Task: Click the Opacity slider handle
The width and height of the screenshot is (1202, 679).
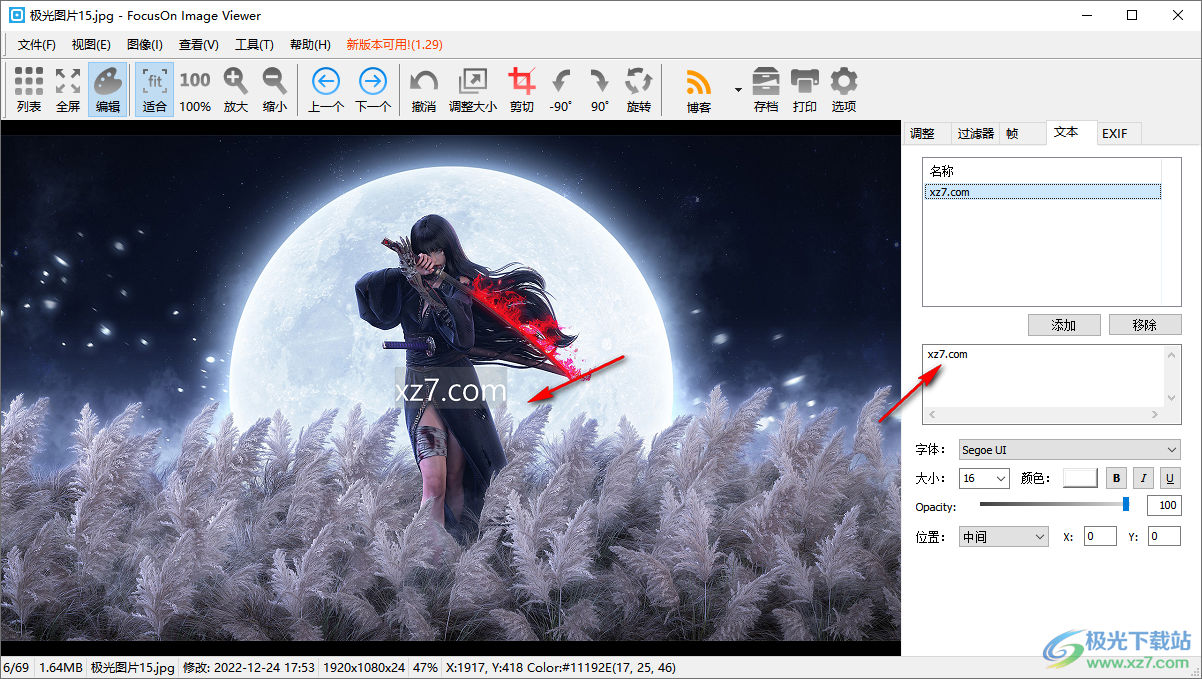Action: 1126,505
